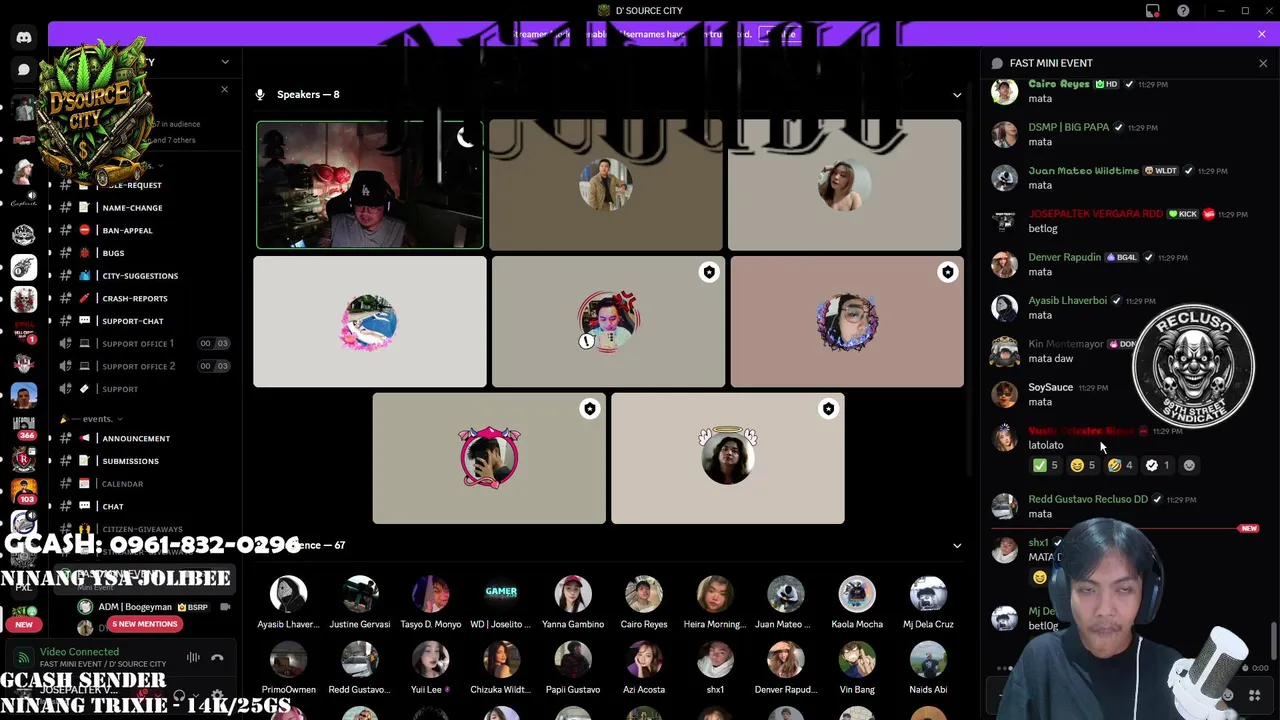Toggle the green checkmark reaction with 5
Viewport: 1280px width, 720px height.
point(1045,465)
